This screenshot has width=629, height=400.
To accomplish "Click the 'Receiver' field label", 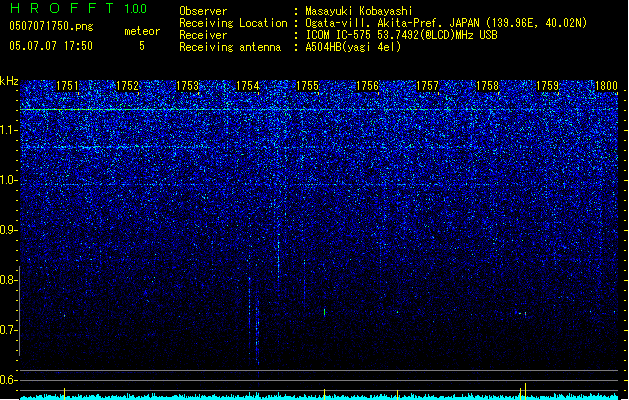I will (203, 35).
